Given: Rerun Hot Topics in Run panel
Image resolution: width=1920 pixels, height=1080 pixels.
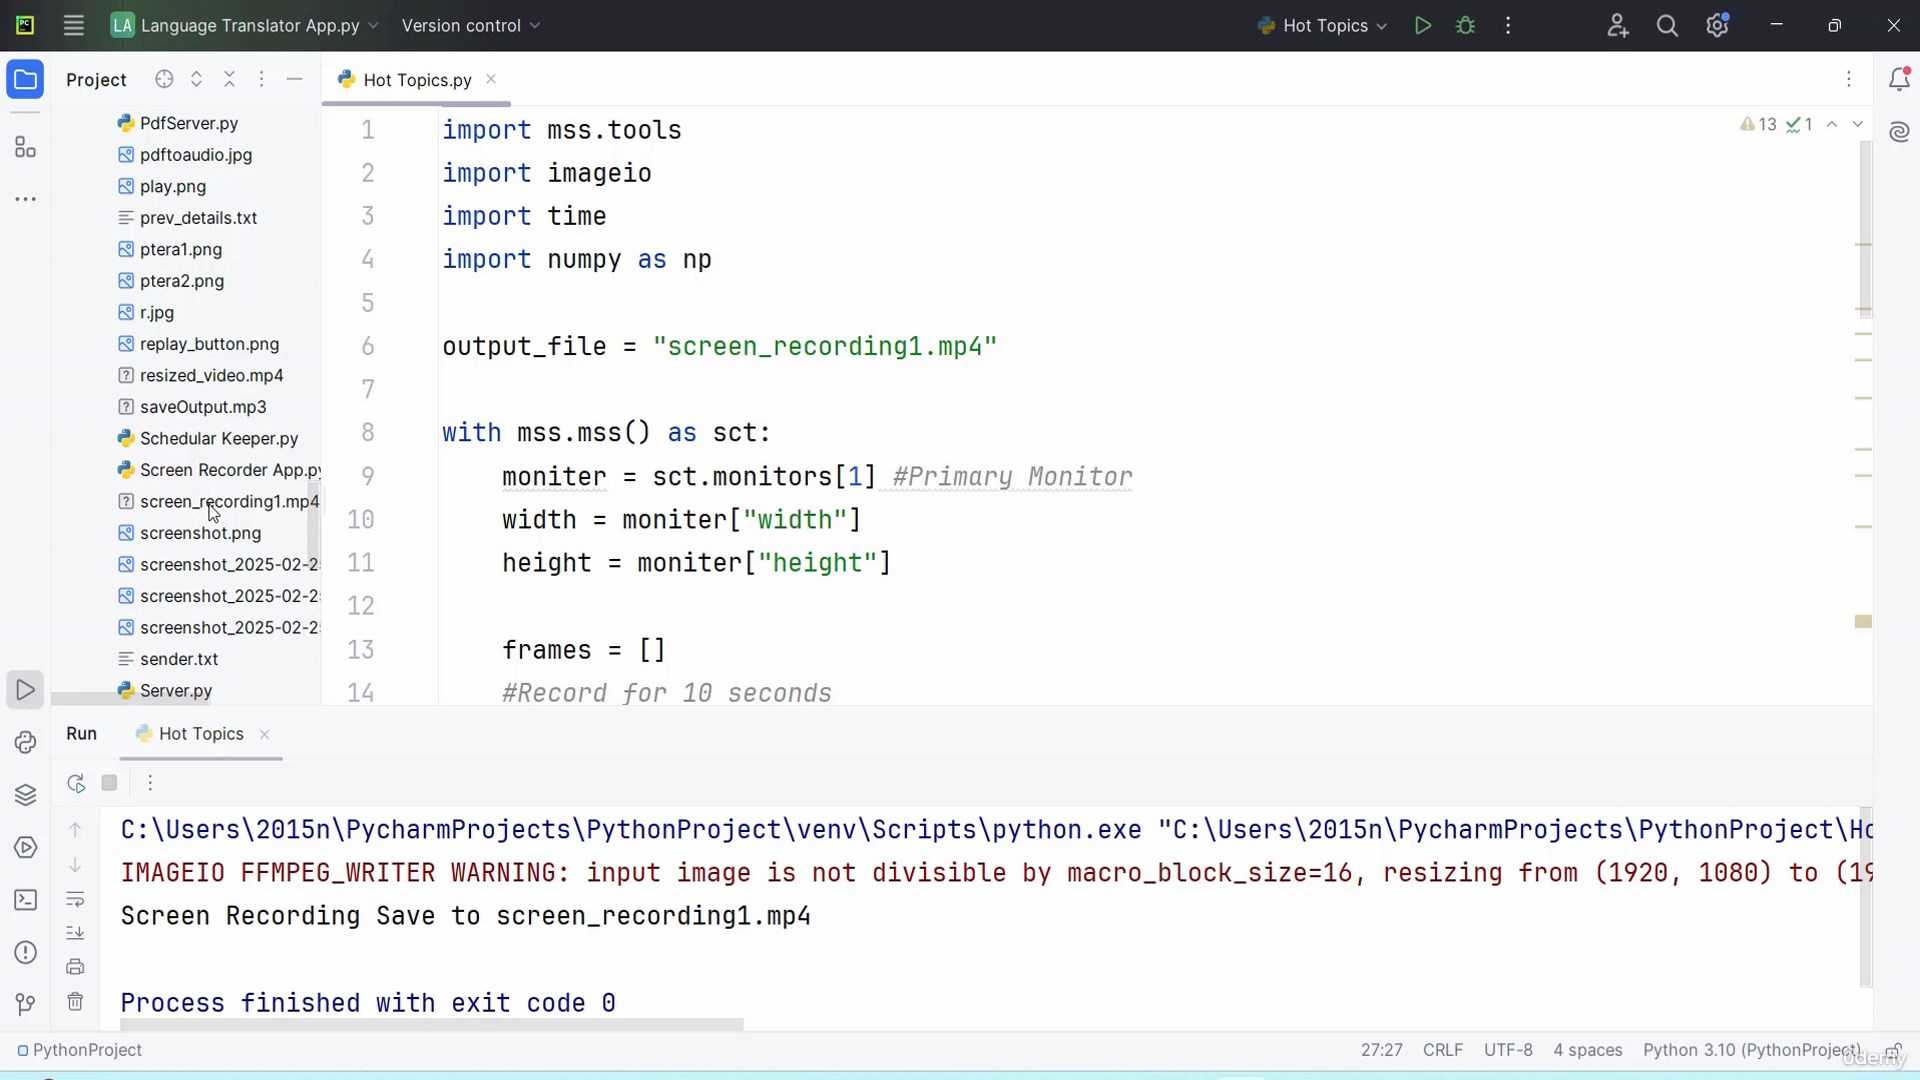Looking at the screenshot, I should coord(76,783).
